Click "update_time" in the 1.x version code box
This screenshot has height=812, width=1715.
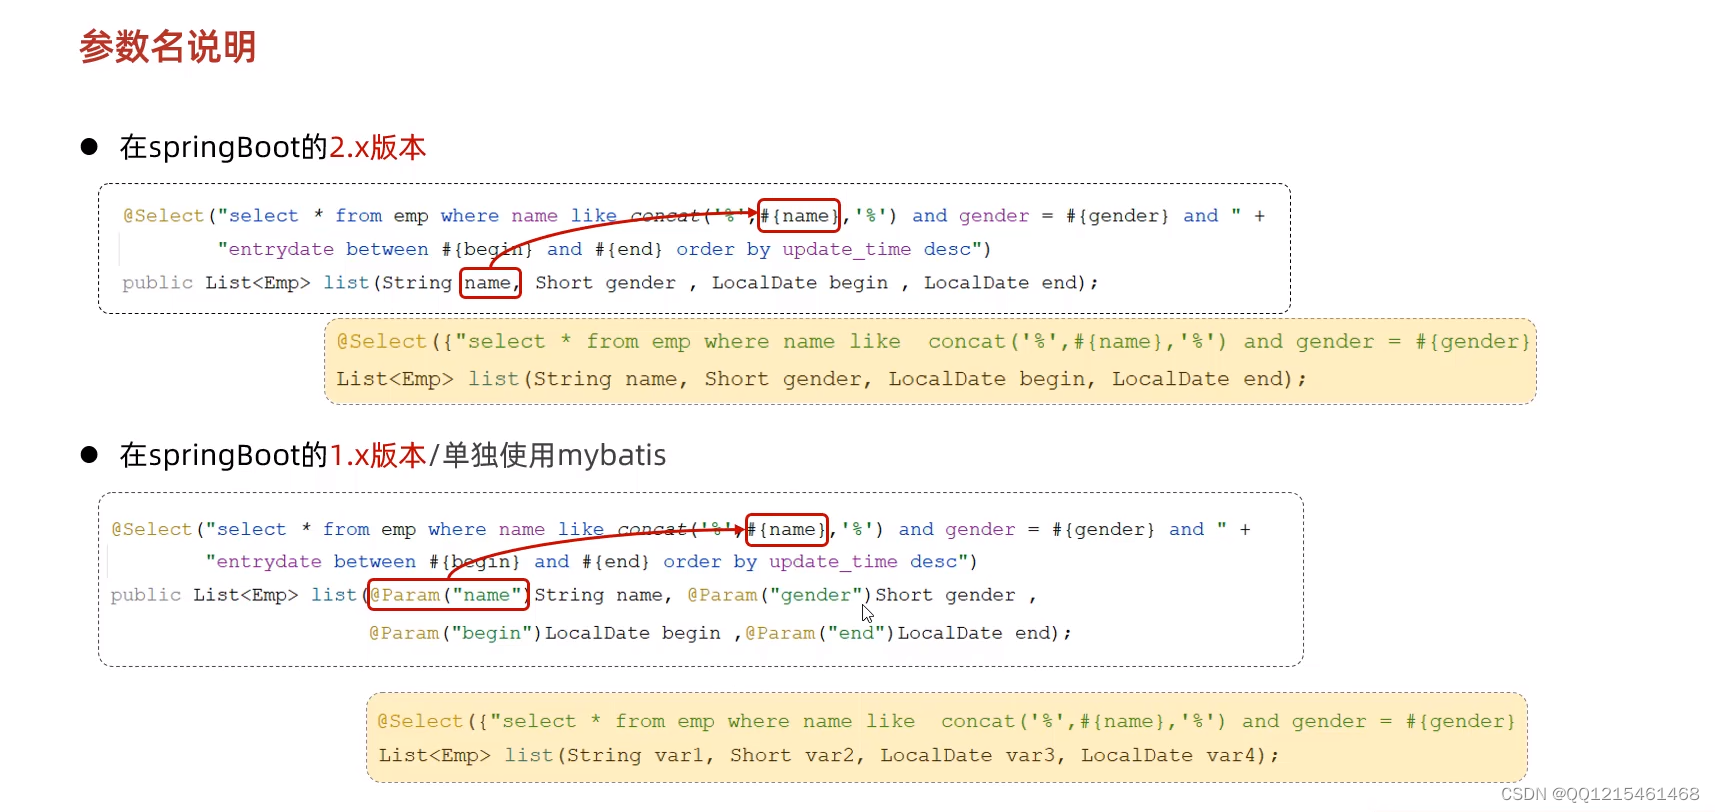(833, 562)
